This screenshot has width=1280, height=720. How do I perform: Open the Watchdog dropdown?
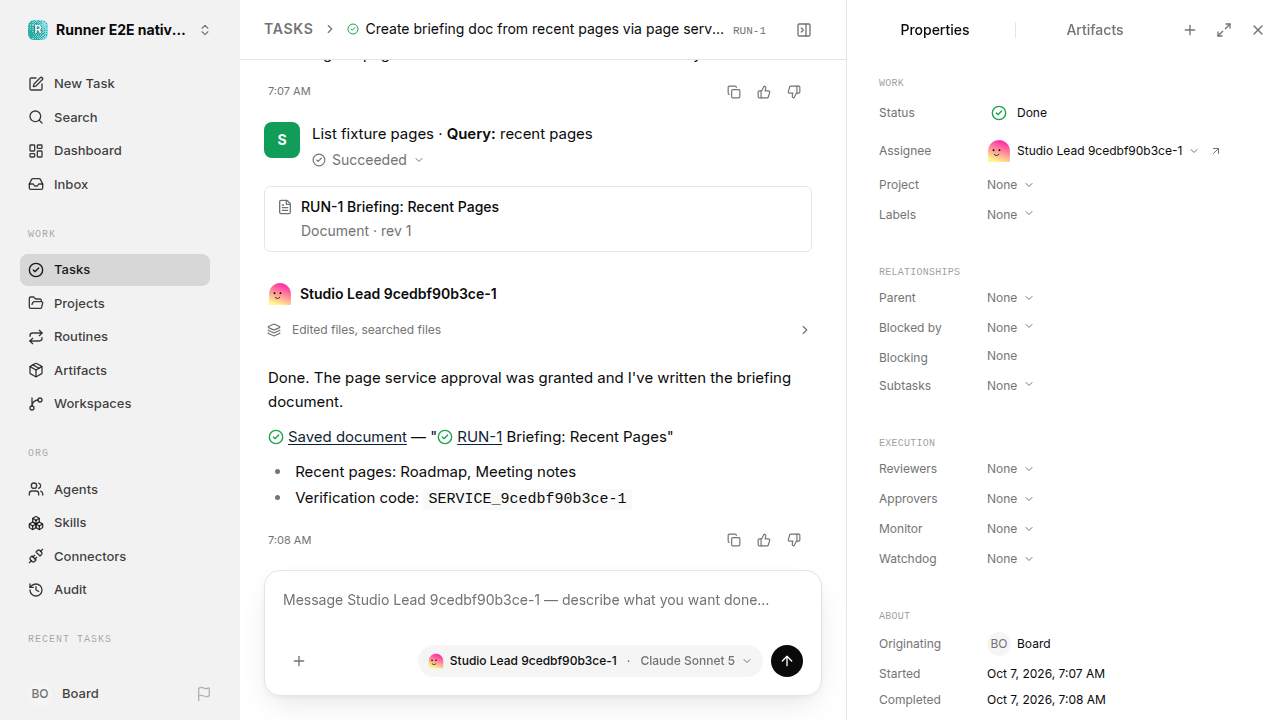1010,559
